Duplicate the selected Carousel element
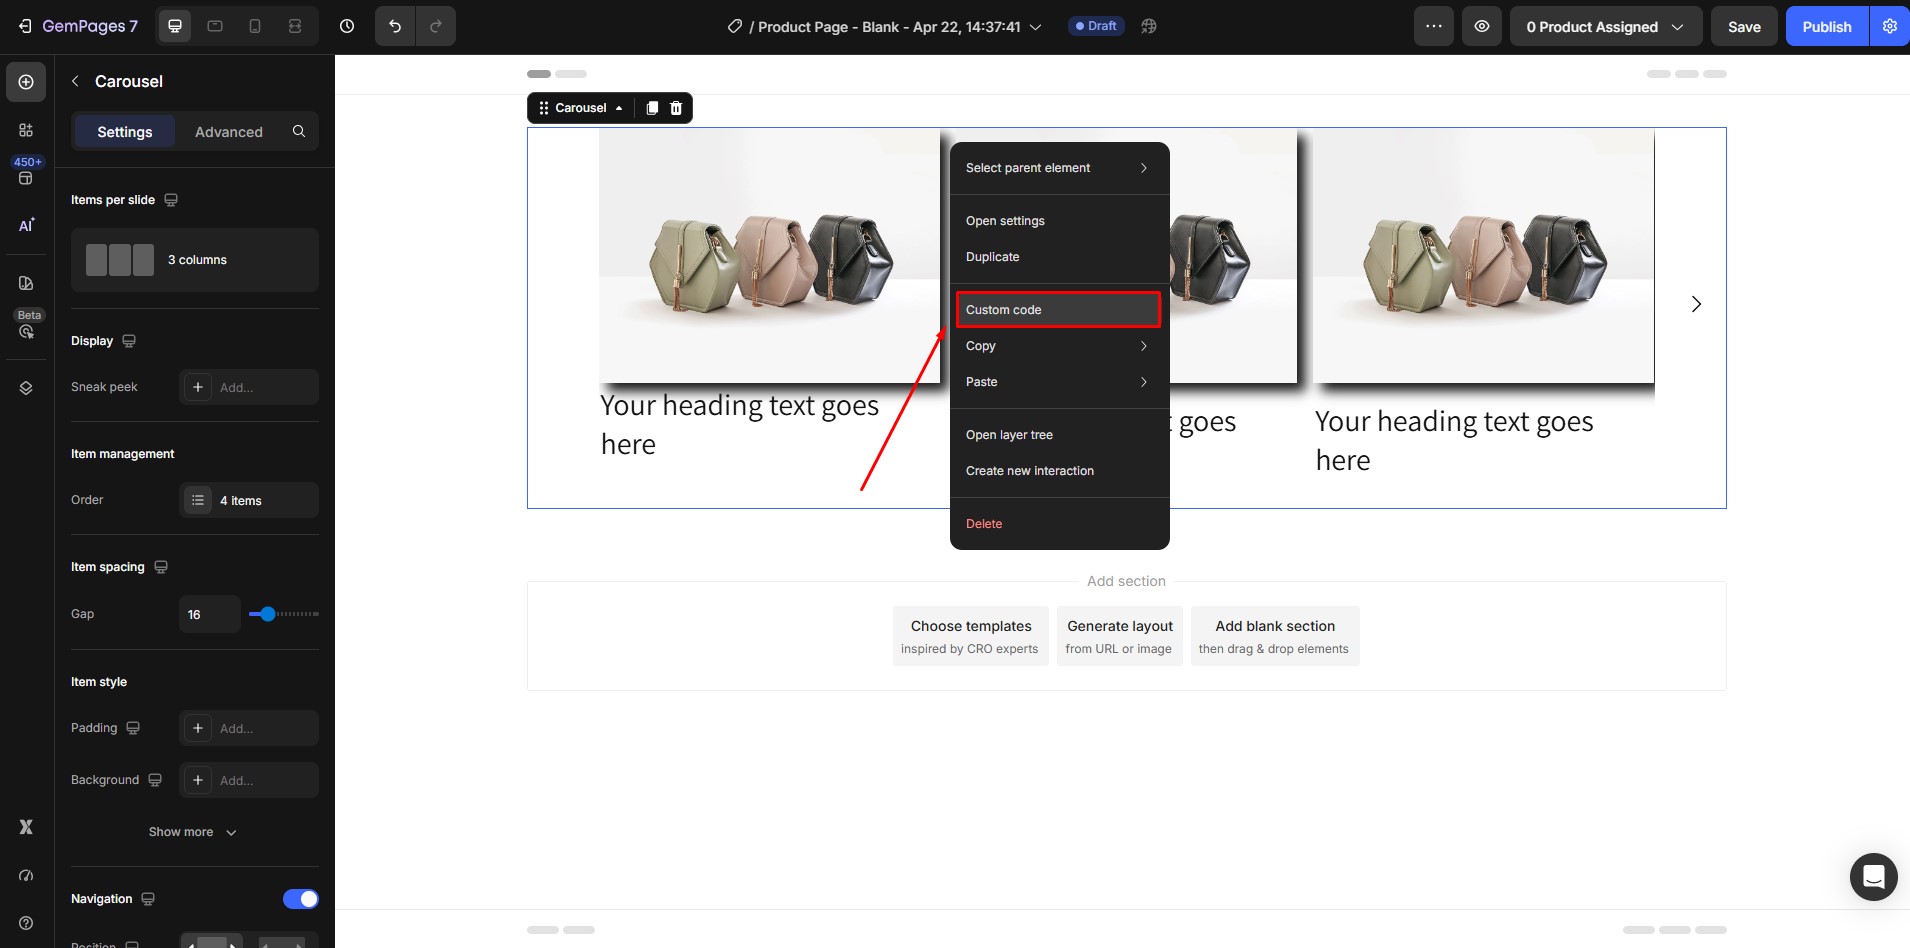 tap(650, 108)
